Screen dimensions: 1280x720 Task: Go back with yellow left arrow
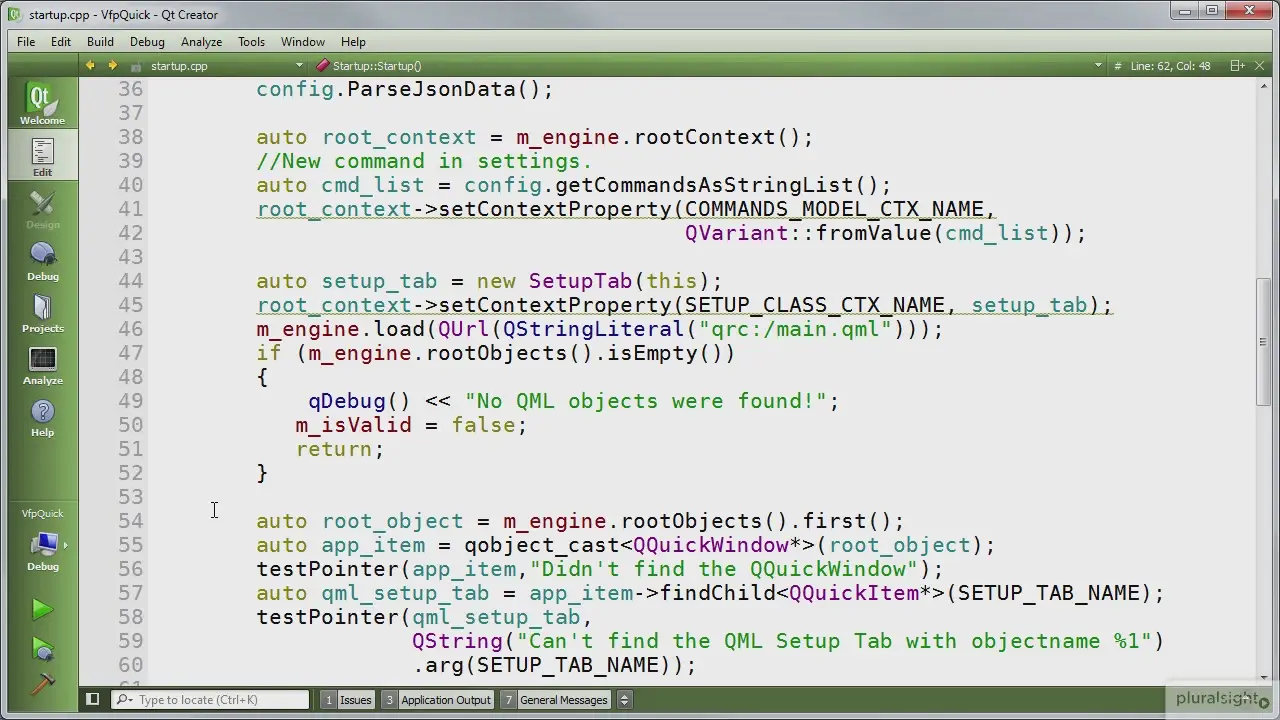coord(90,66)
